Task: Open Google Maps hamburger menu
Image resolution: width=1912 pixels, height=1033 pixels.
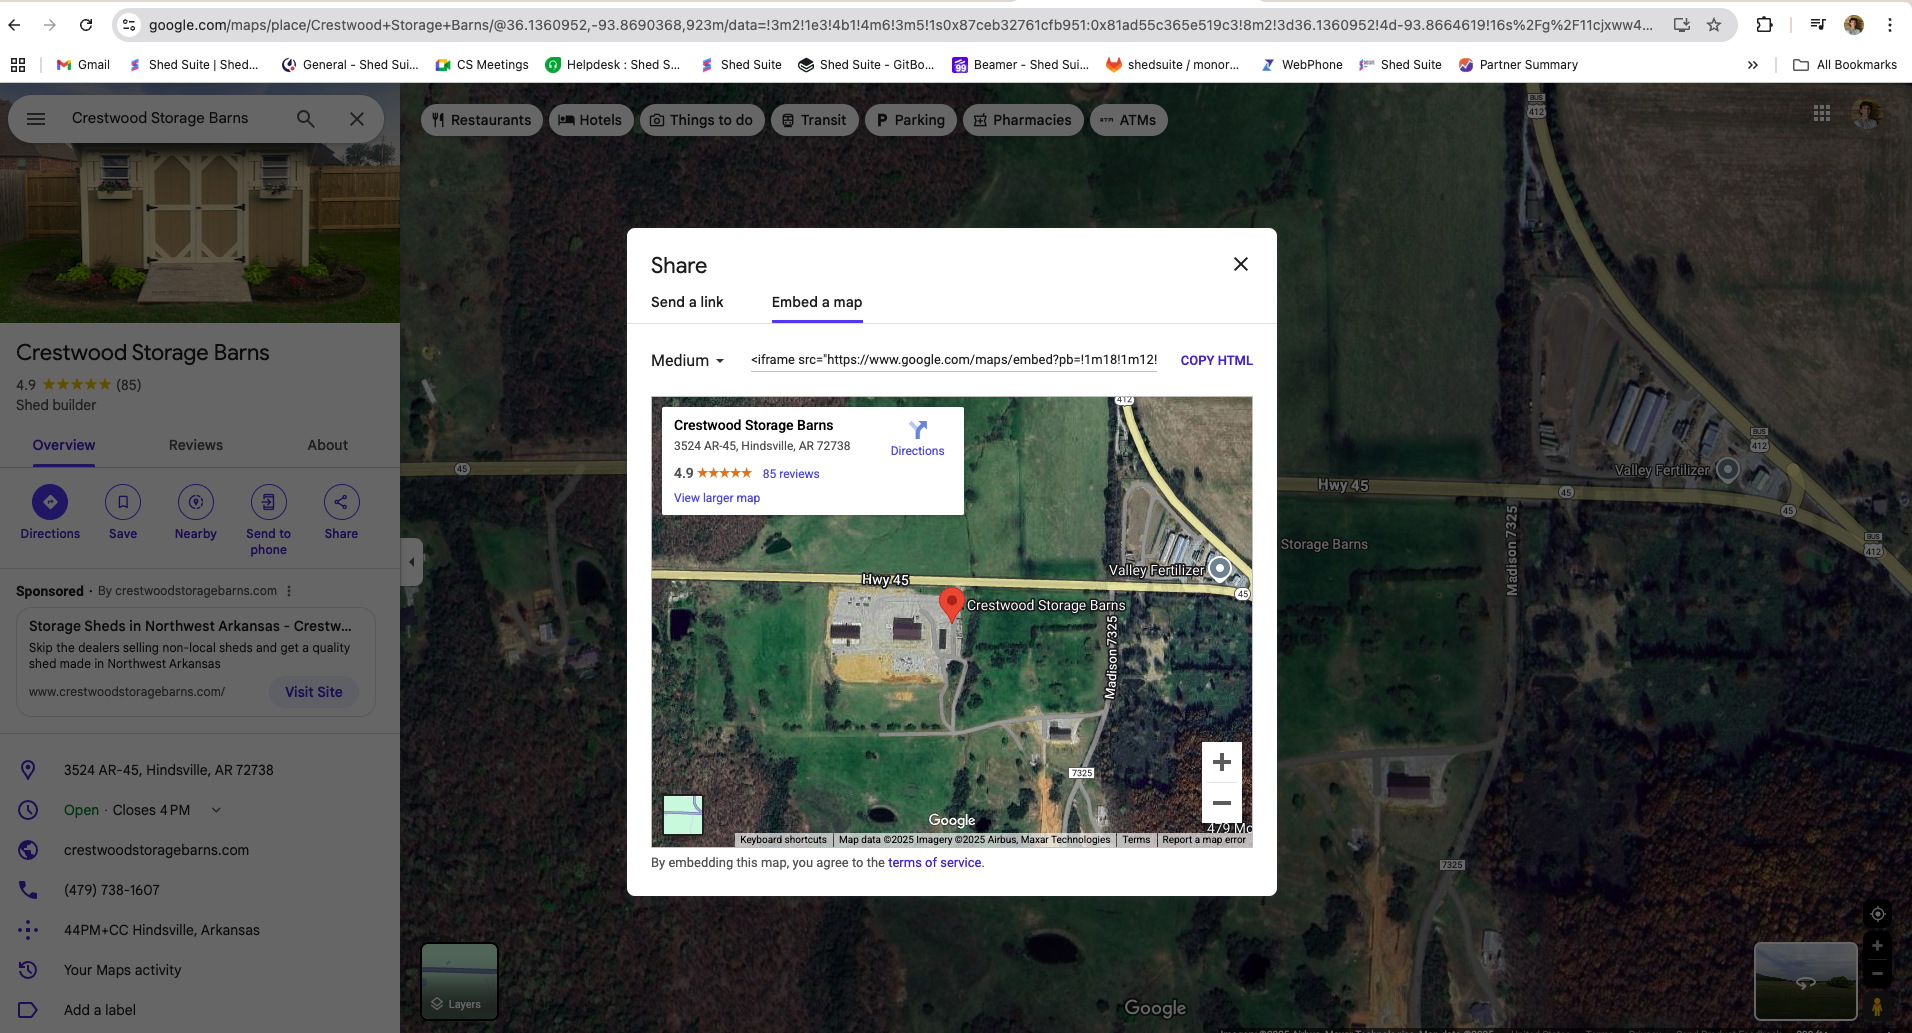Action: tap(36, 119)
